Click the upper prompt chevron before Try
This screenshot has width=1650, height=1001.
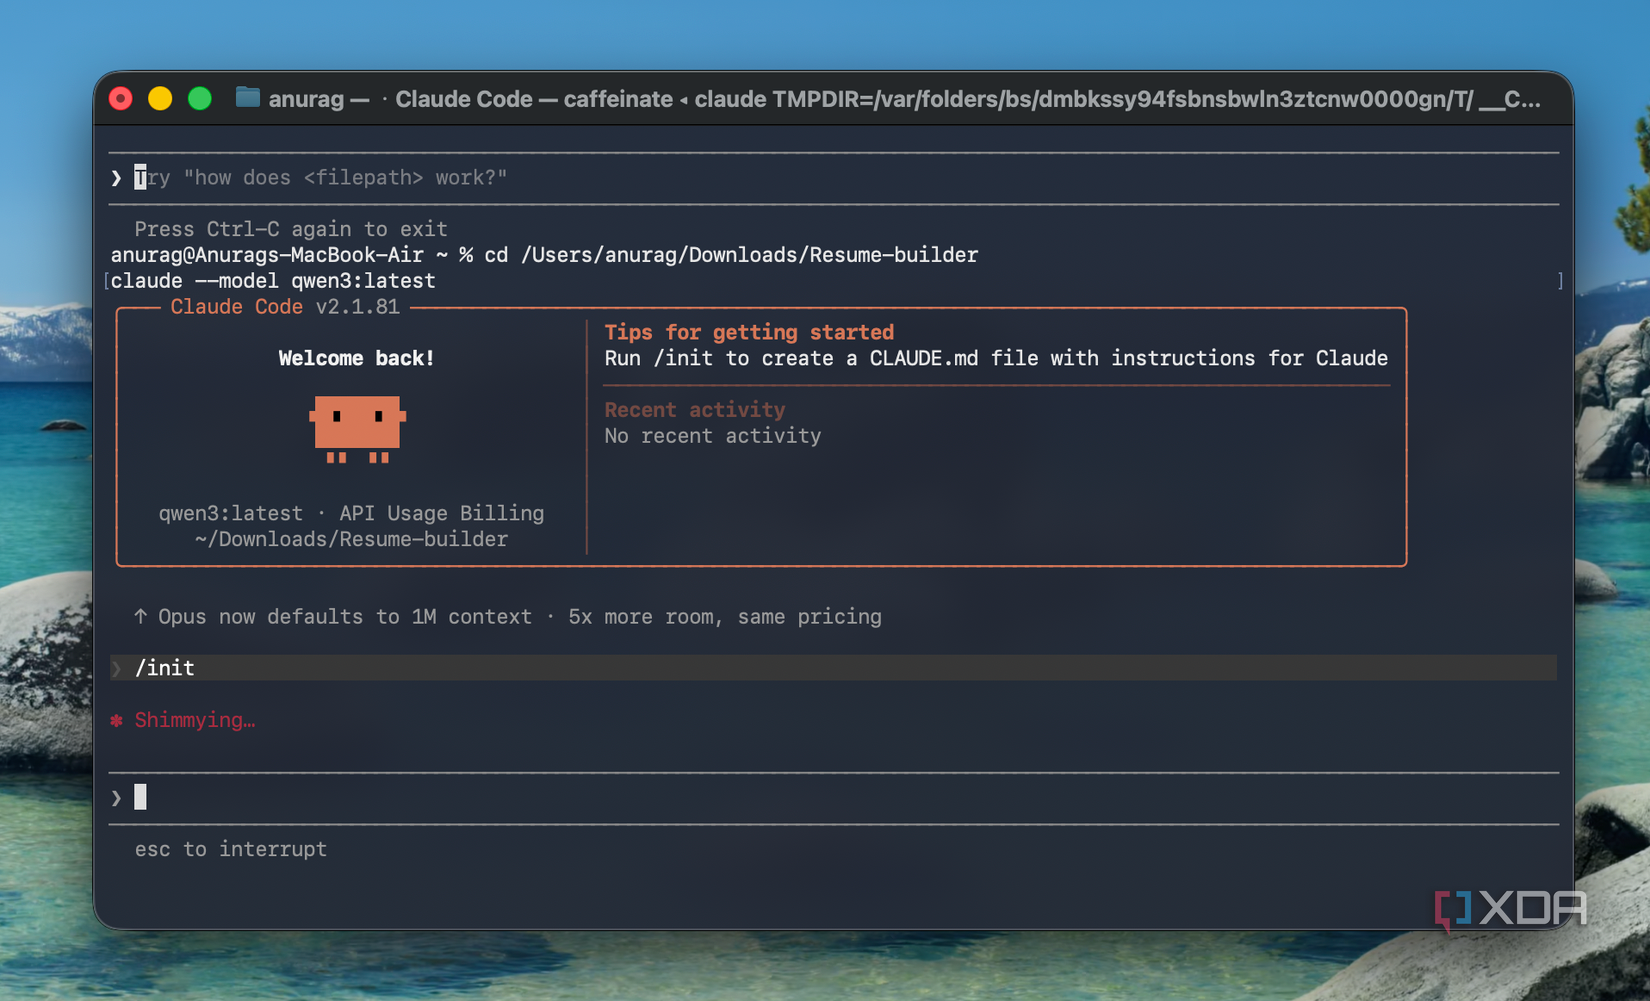click(116, 178)
